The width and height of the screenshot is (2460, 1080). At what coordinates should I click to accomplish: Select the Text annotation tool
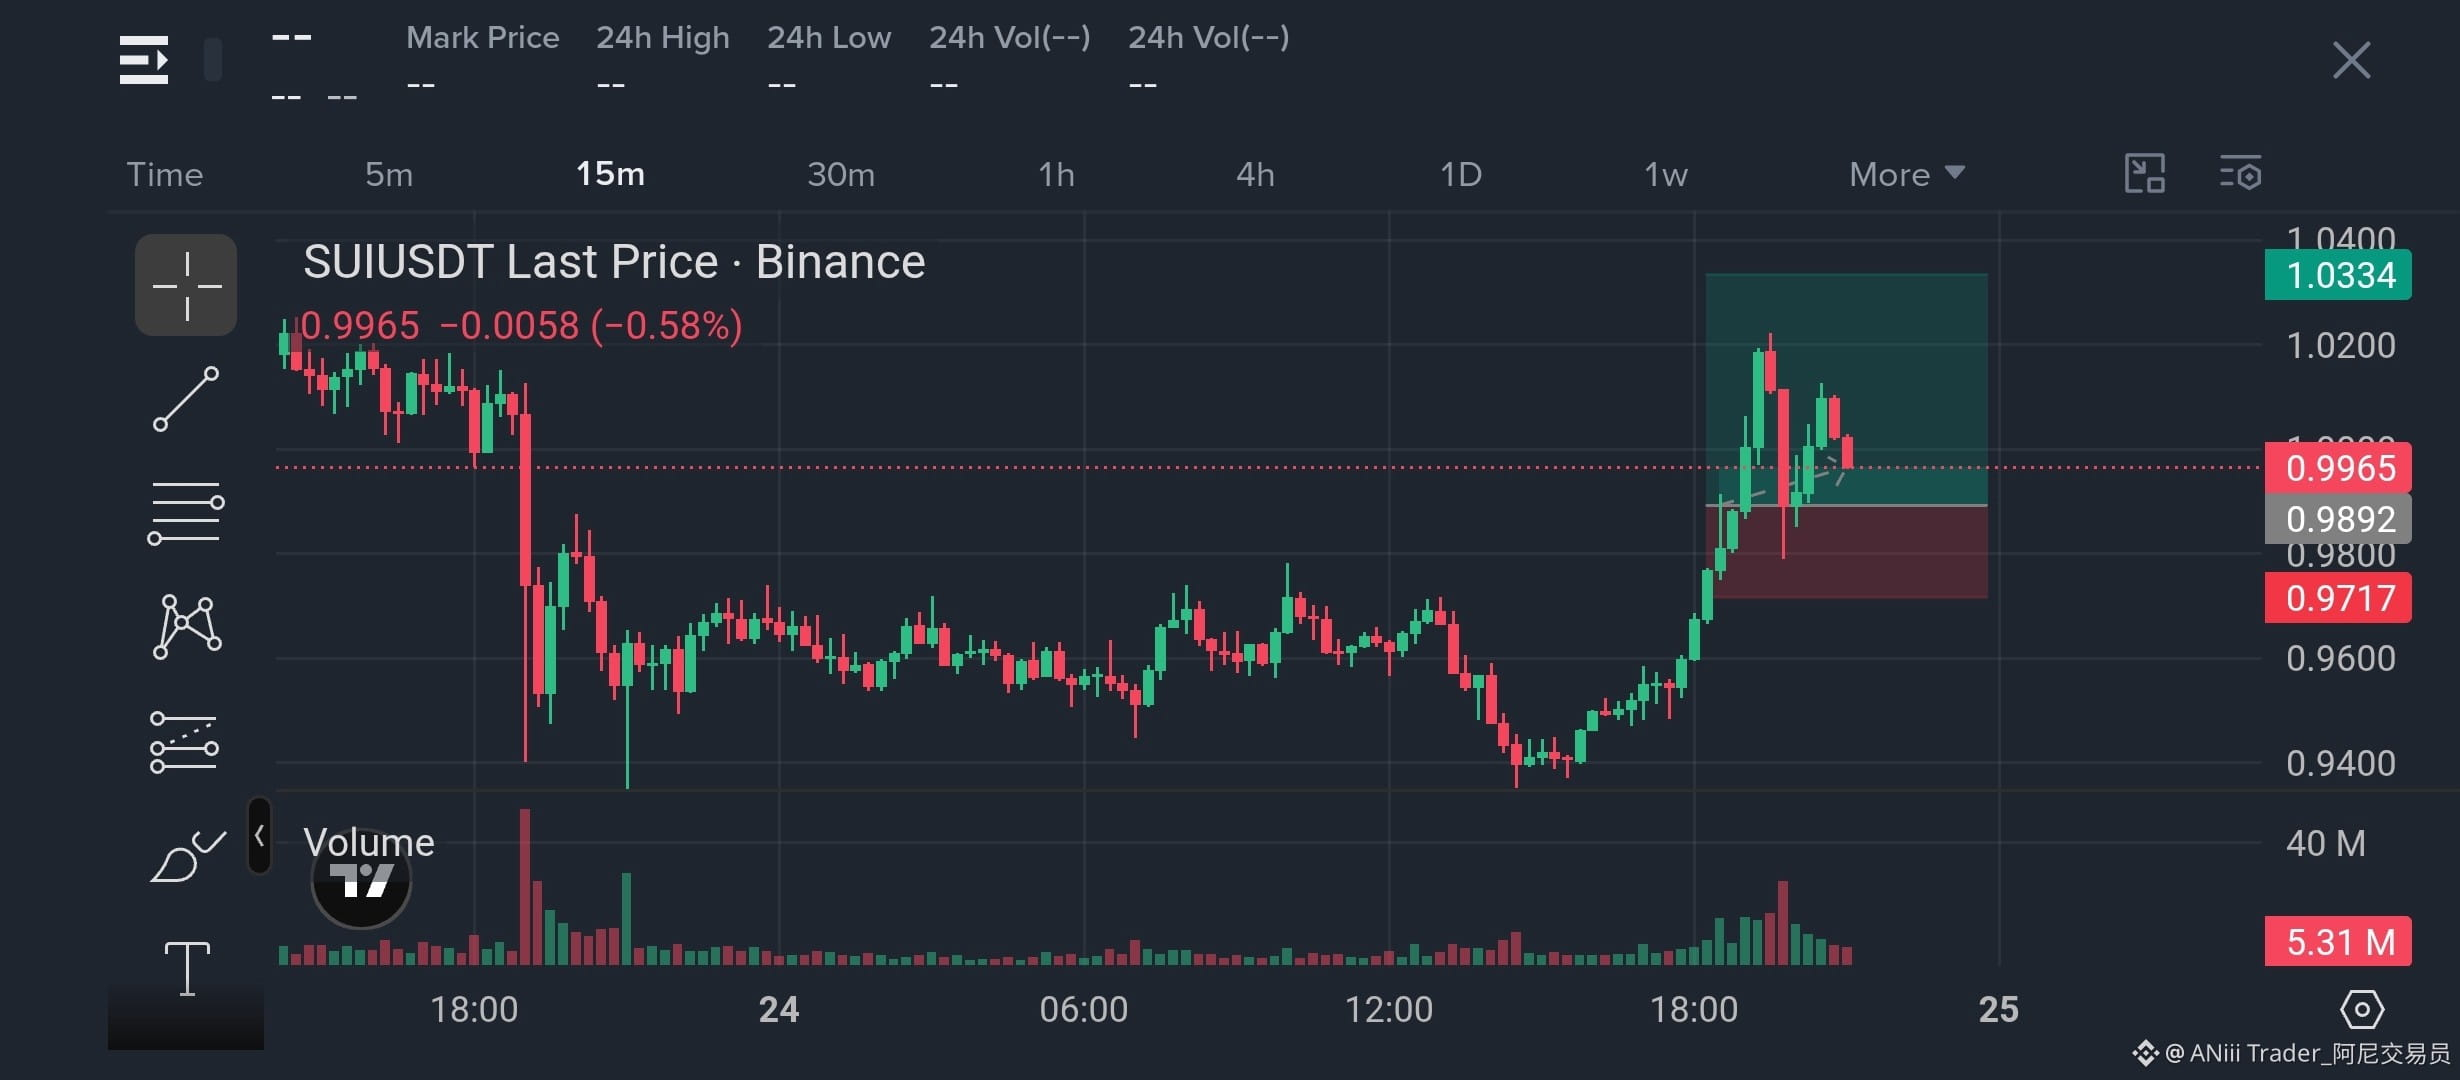(187, 968)
